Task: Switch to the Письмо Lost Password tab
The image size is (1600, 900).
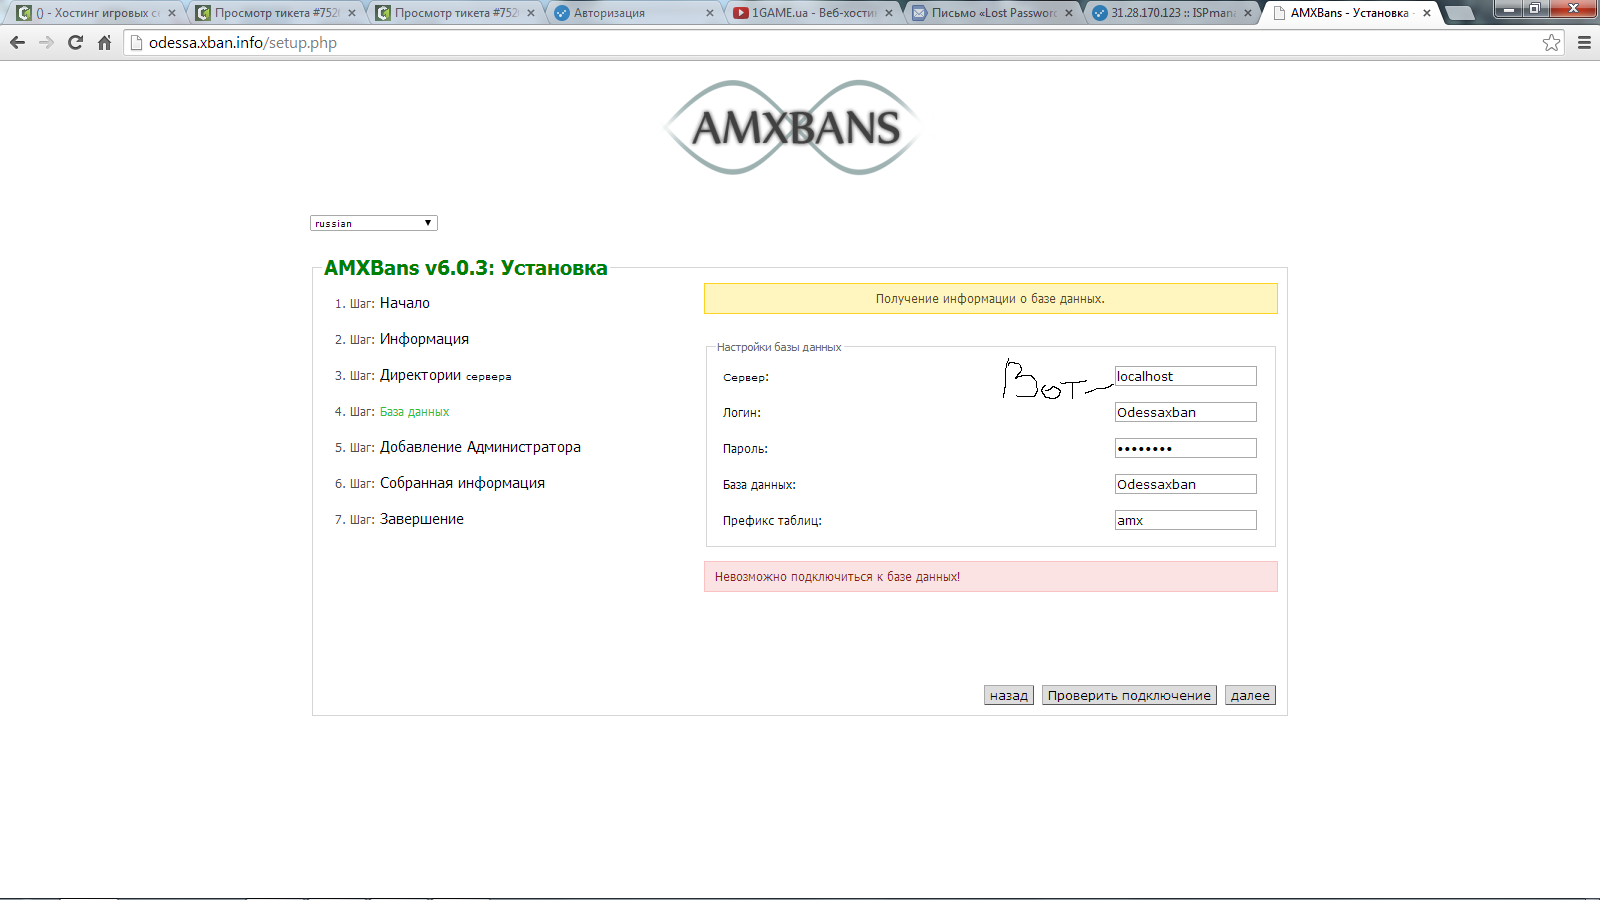Action: point(993,13)
